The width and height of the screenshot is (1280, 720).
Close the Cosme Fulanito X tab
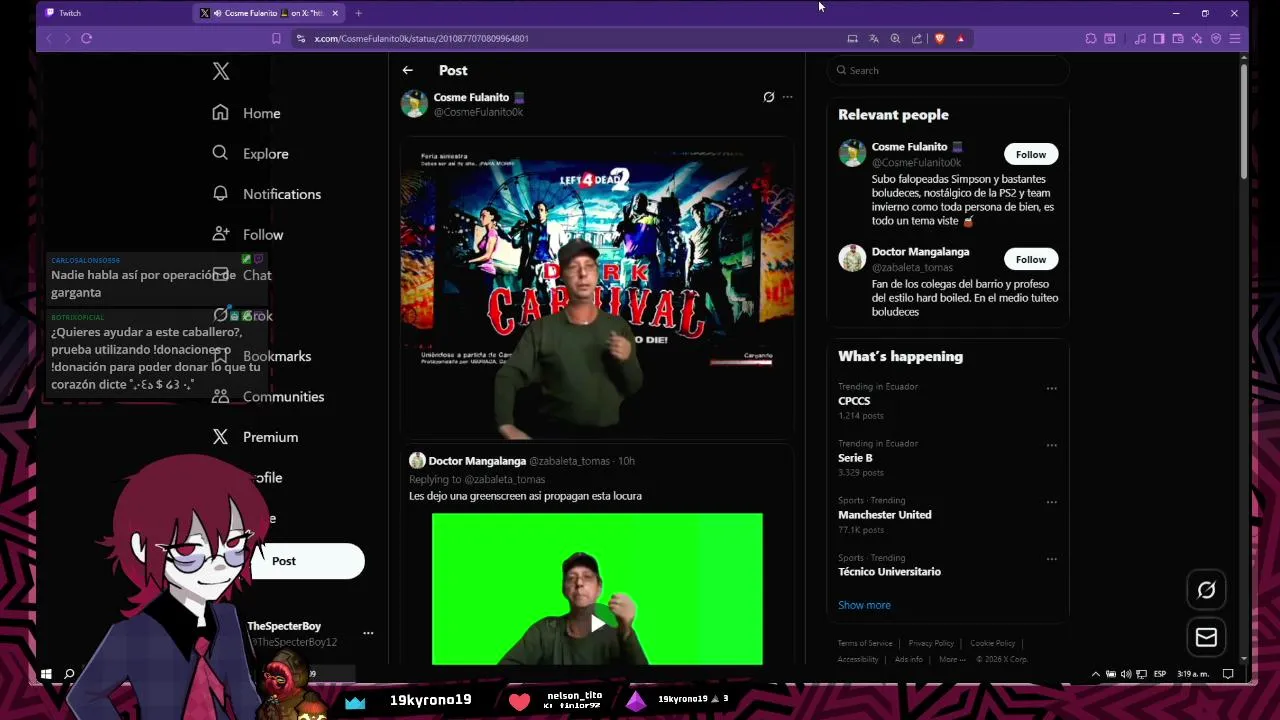pyautogui.click(x=335, y=13)
